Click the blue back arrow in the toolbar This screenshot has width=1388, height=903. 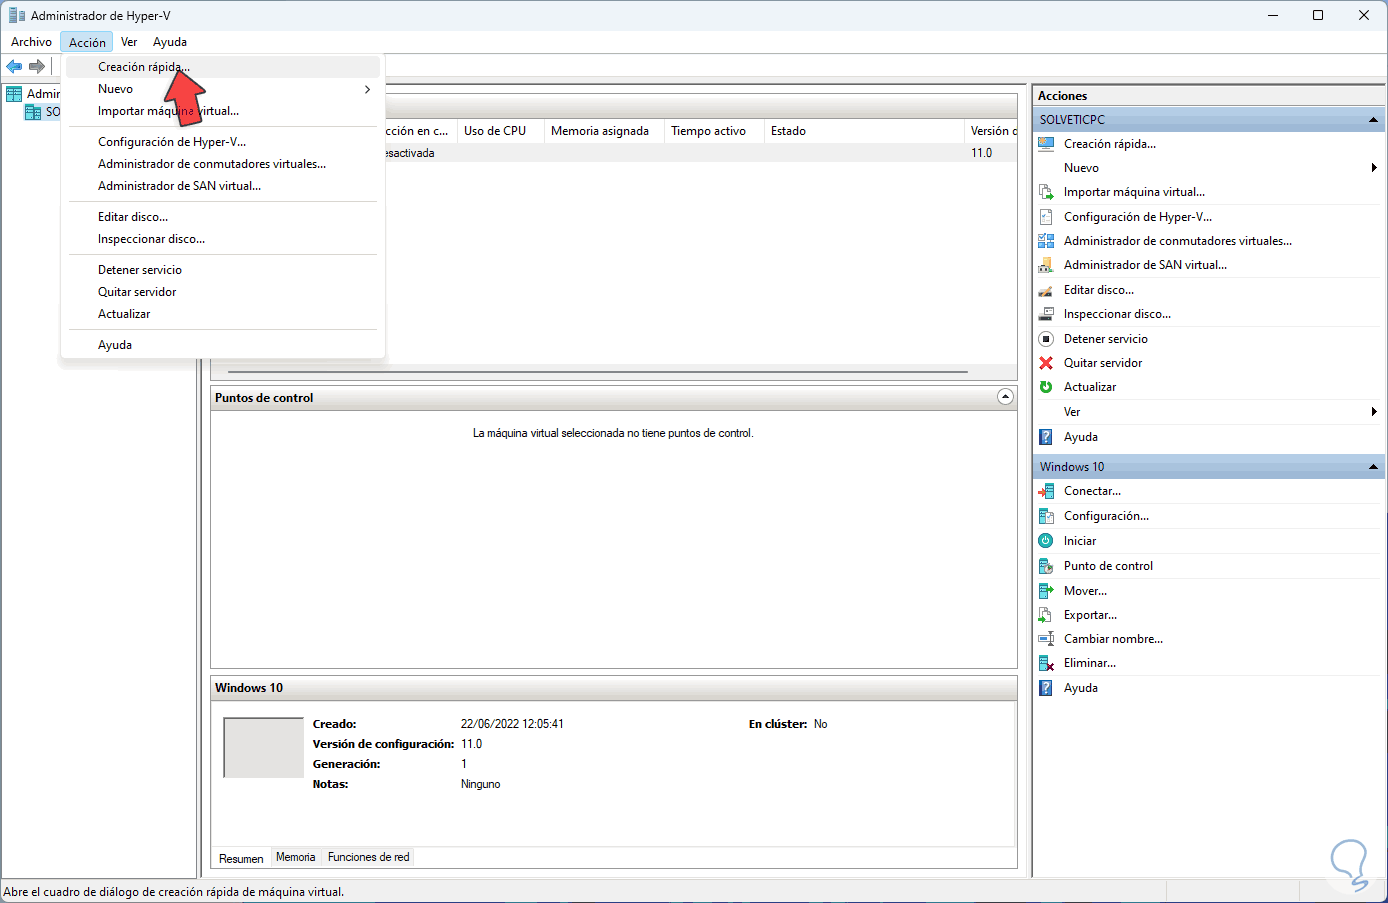click(x=14, y=66)
